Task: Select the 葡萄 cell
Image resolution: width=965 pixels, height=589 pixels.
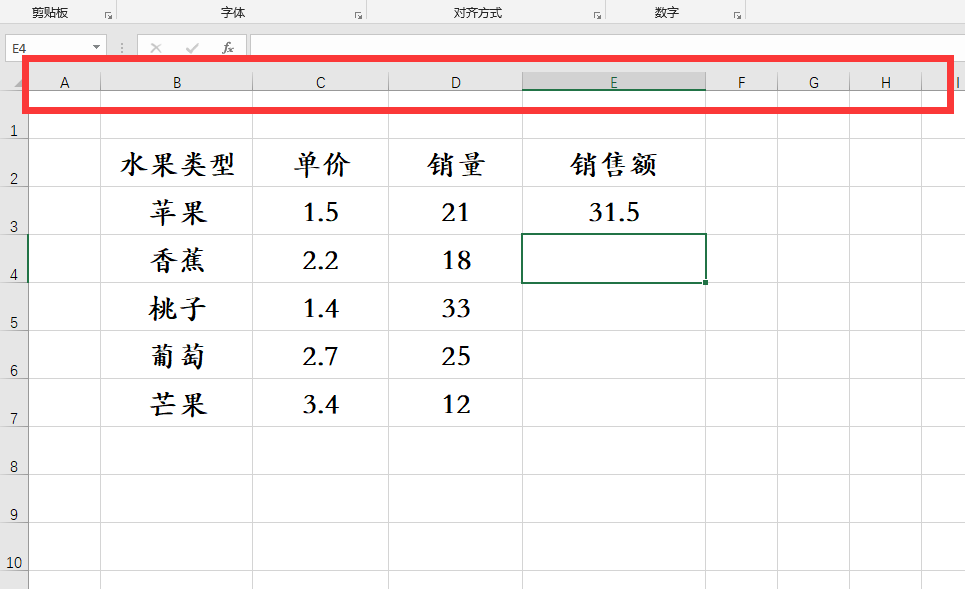Action: click(x=177, y=355)
